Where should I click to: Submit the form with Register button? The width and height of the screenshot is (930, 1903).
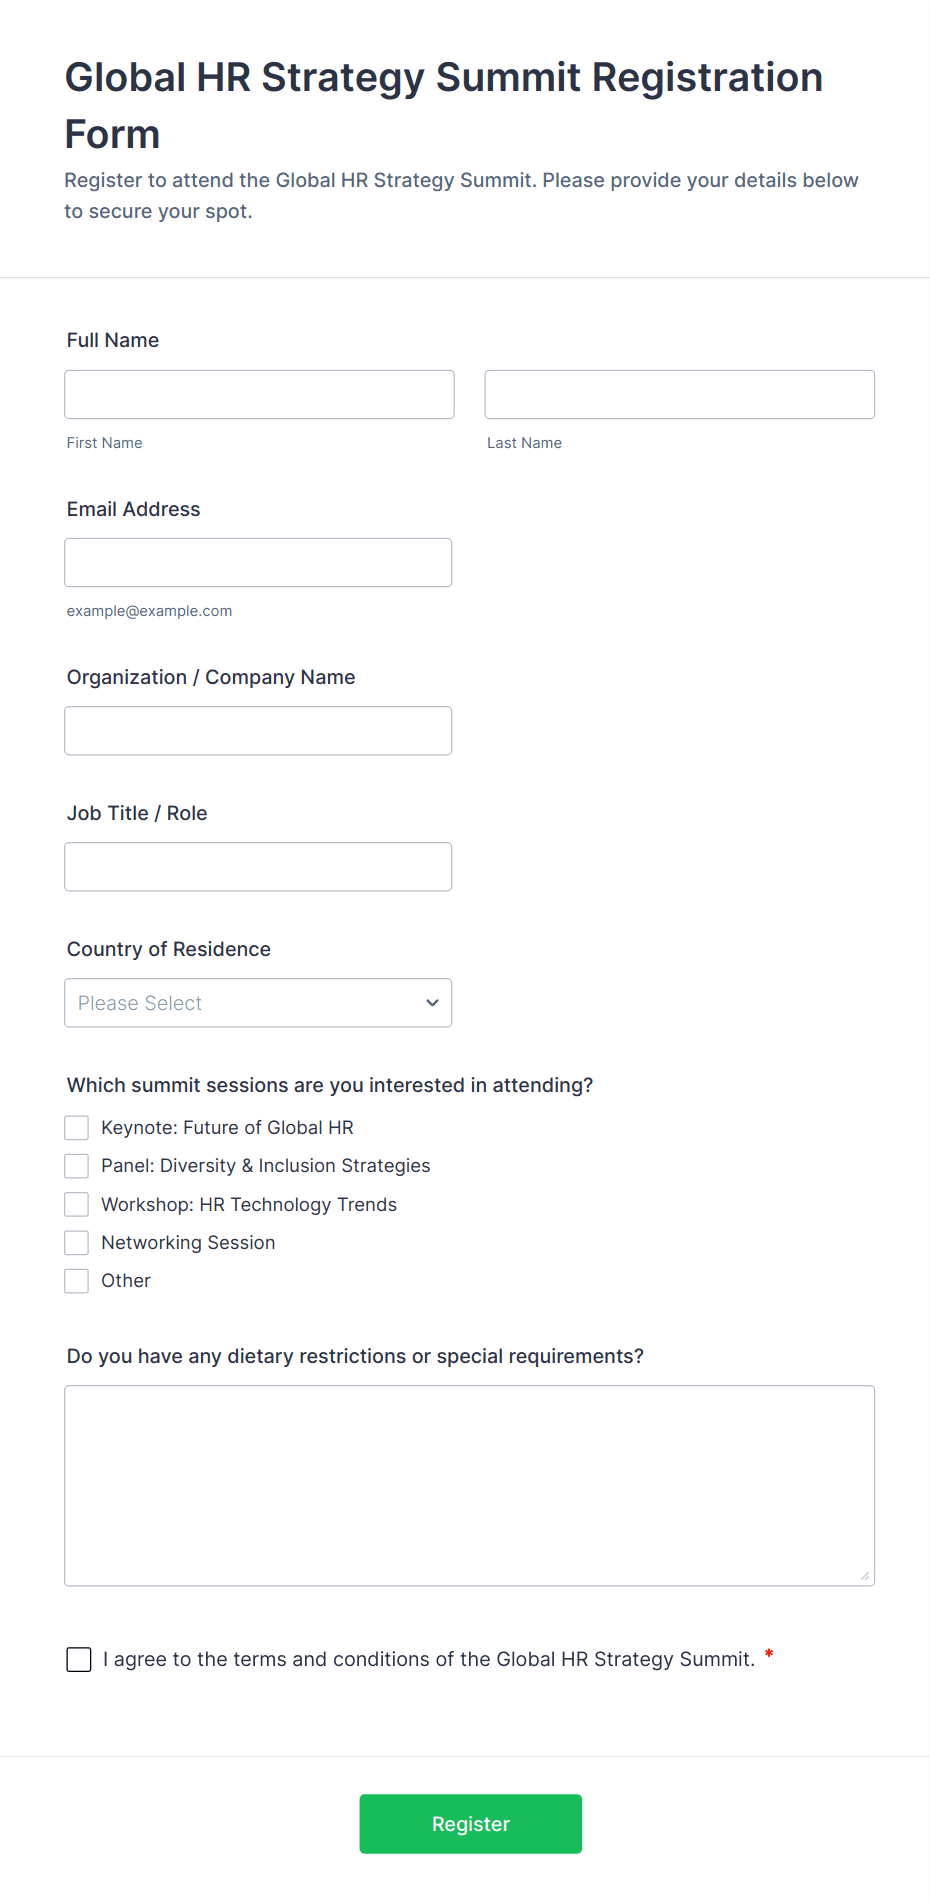(470, 1823)
